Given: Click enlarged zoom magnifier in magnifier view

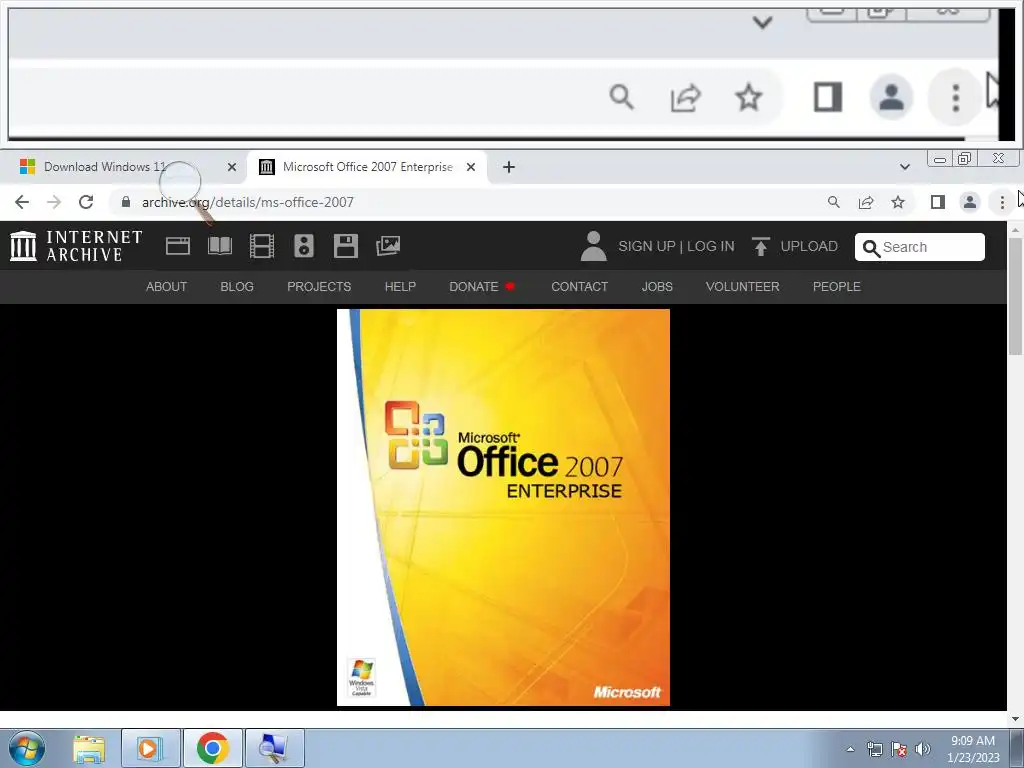Looking at the screenshot, I should (621, 98).
